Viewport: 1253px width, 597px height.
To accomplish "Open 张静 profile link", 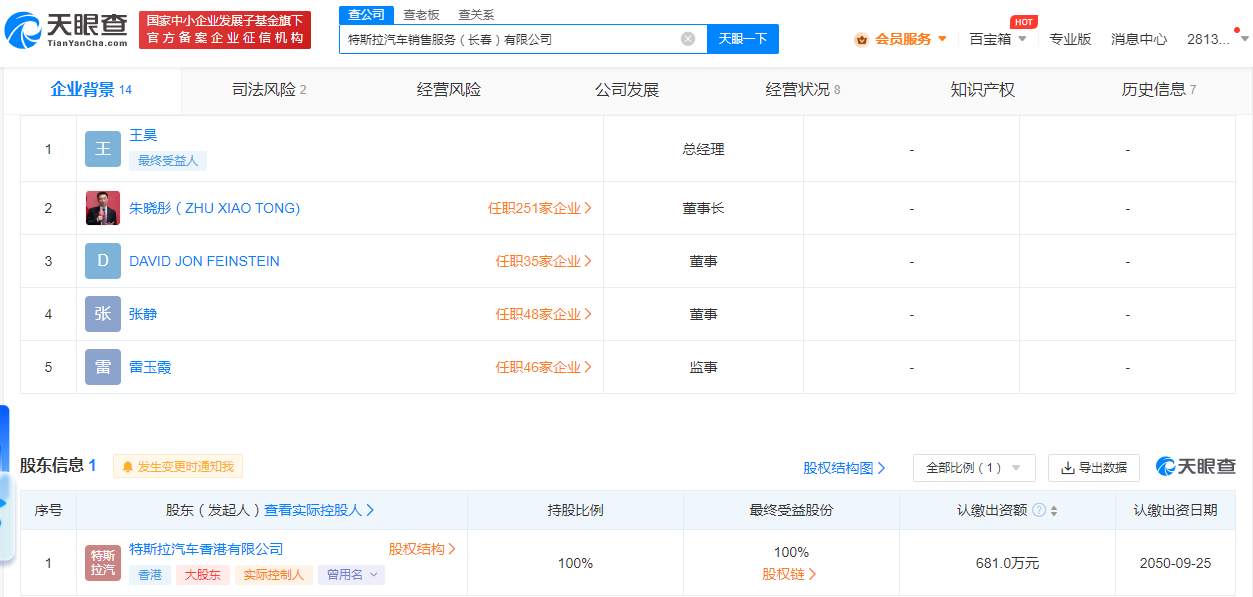I will (x=143, y=314).
